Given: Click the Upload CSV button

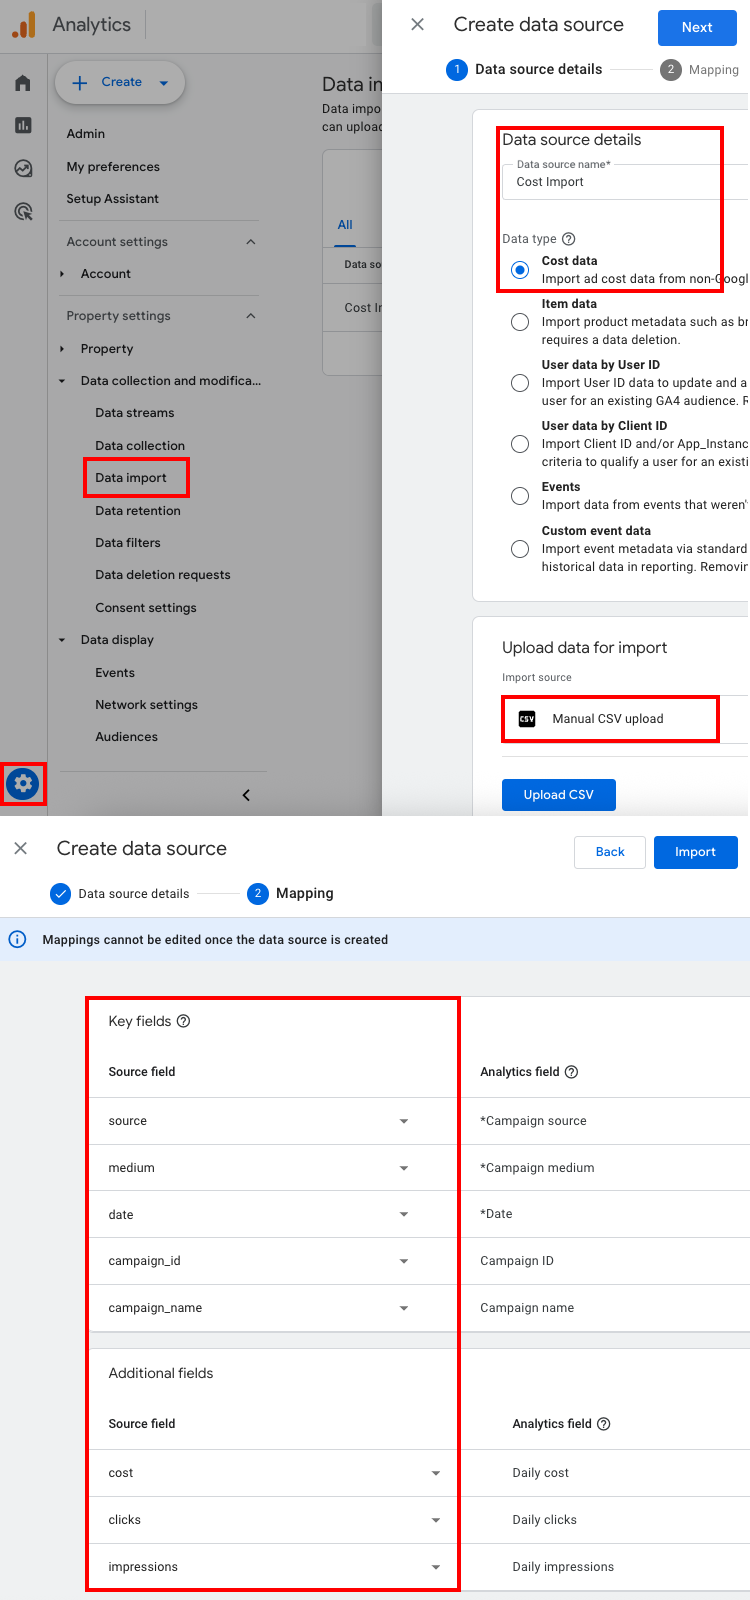Looking at the screenshot, I should tap(558, 795).
